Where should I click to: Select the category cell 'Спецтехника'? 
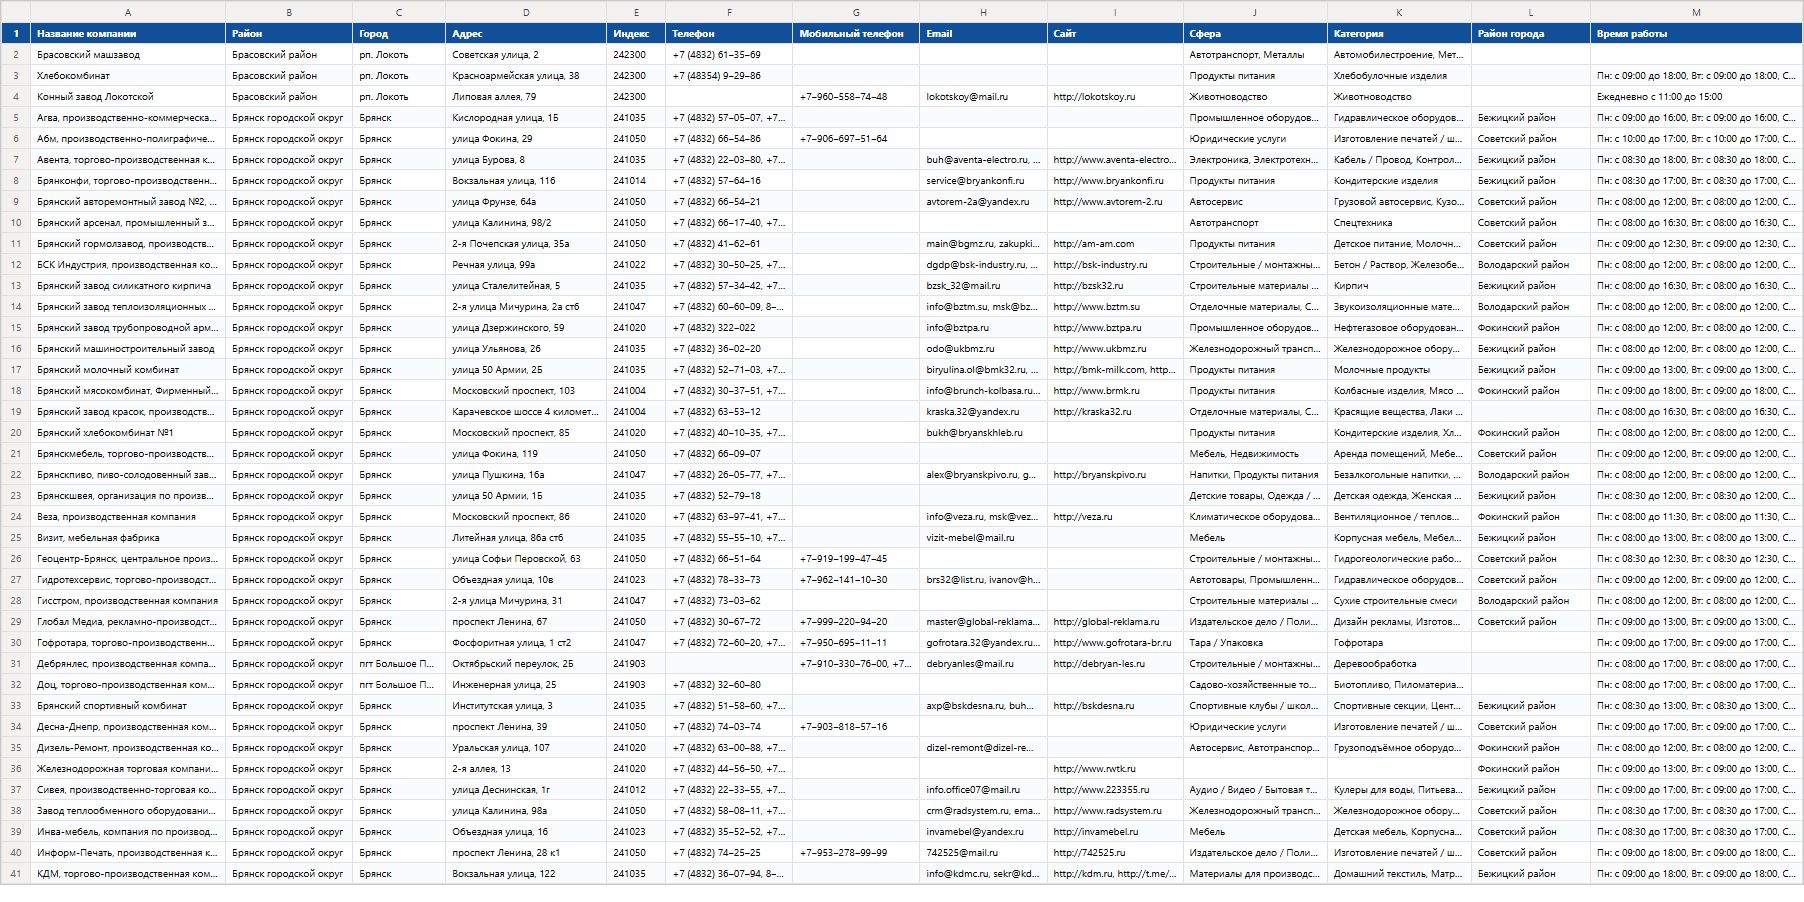[x=1399, y=223]
